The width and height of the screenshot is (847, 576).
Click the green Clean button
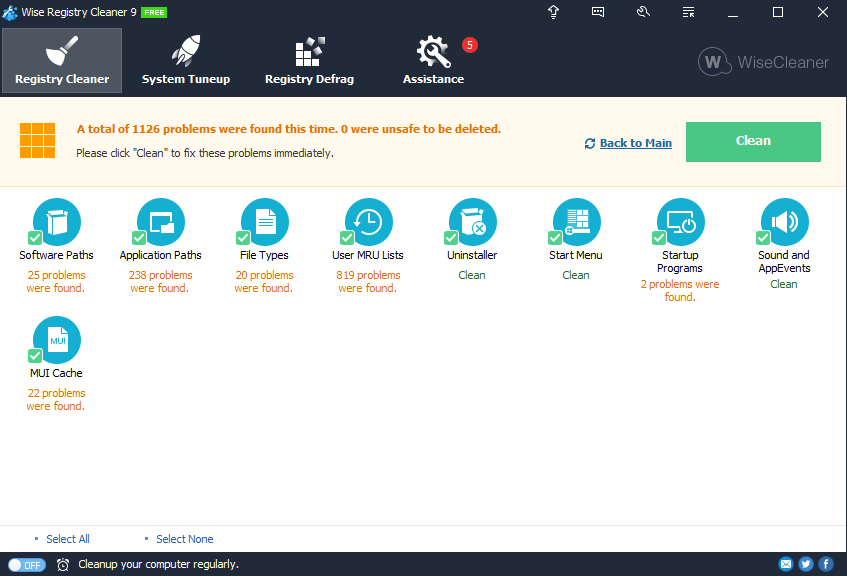pos(753,142)
